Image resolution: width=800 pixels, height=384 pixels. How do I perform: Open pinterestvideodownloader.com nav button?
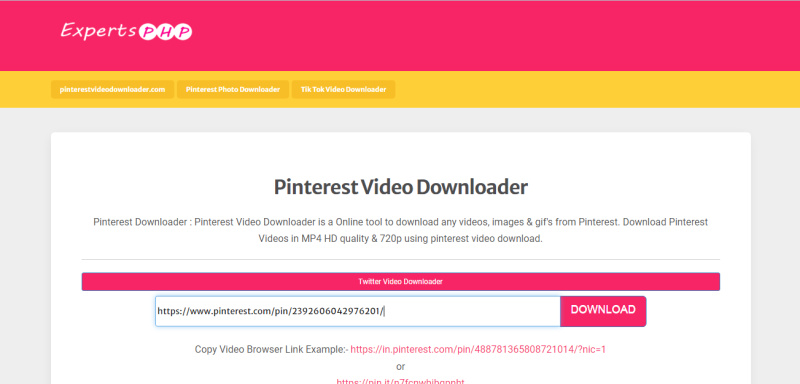click(112, 89)
